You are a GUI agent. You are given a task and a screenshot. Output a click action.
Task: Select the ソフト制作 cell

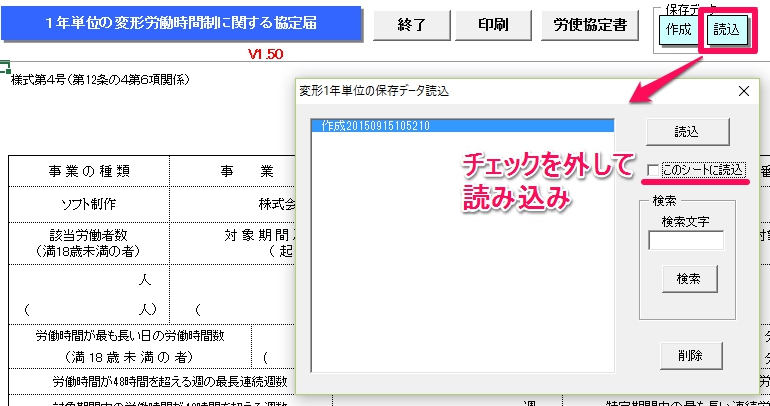89,204
